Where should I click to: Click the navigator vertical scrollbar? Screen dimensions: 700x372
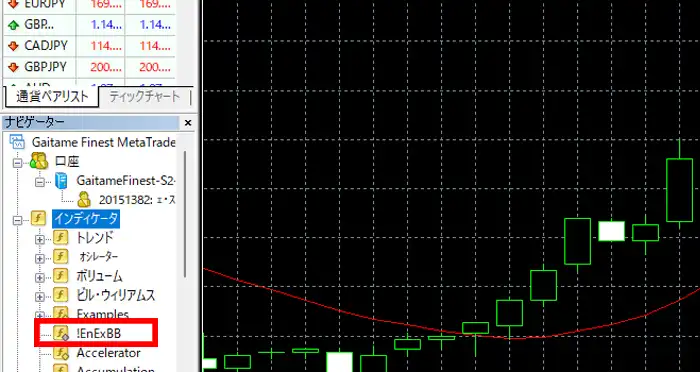pyautogui.click(x=185, y=214)
